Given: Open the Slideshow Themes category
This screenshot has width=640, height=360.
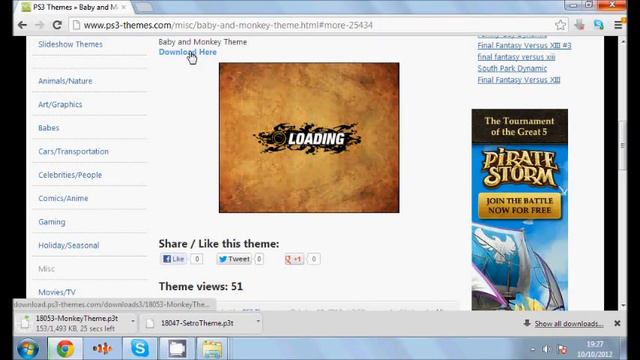Looking at the screenshot, I should pos(70,44).
